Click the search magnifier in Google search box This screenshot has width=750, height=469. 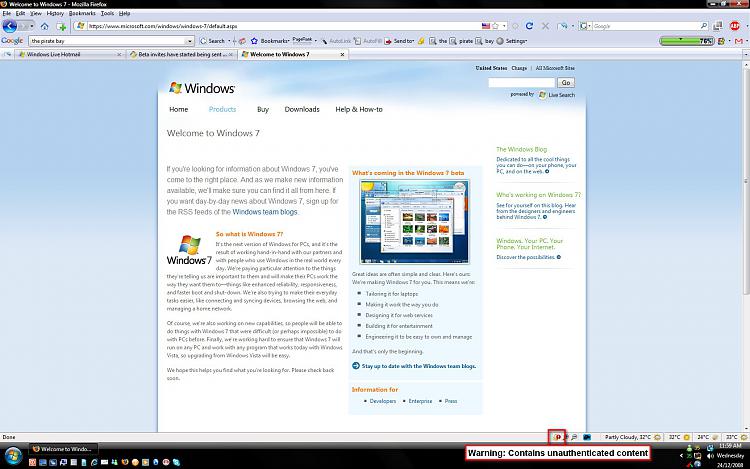704,26
